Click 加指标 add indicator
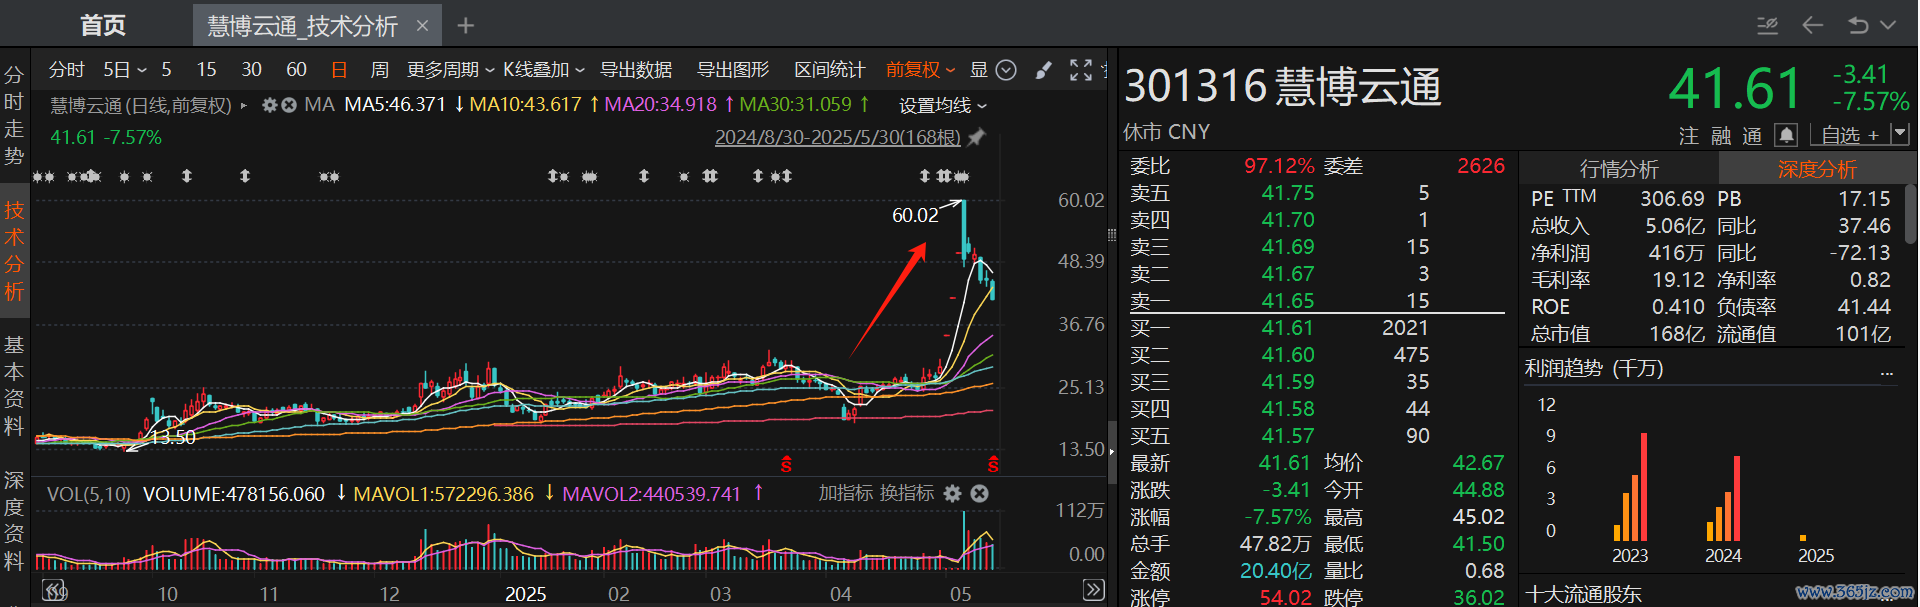Image resolution: width=1920 pixels, height=607 pixels. pyautogui.click(x=846, y=493)
